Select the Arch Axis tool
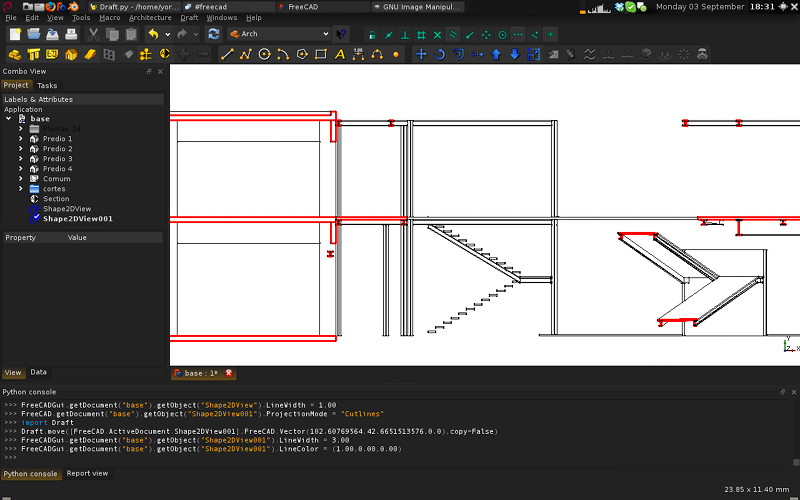 coord(146,54)
